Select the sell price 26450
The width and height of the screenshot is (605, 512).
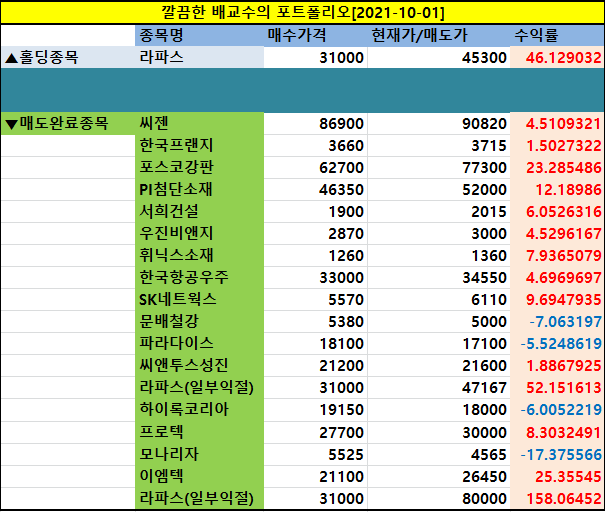pos(439,476)
